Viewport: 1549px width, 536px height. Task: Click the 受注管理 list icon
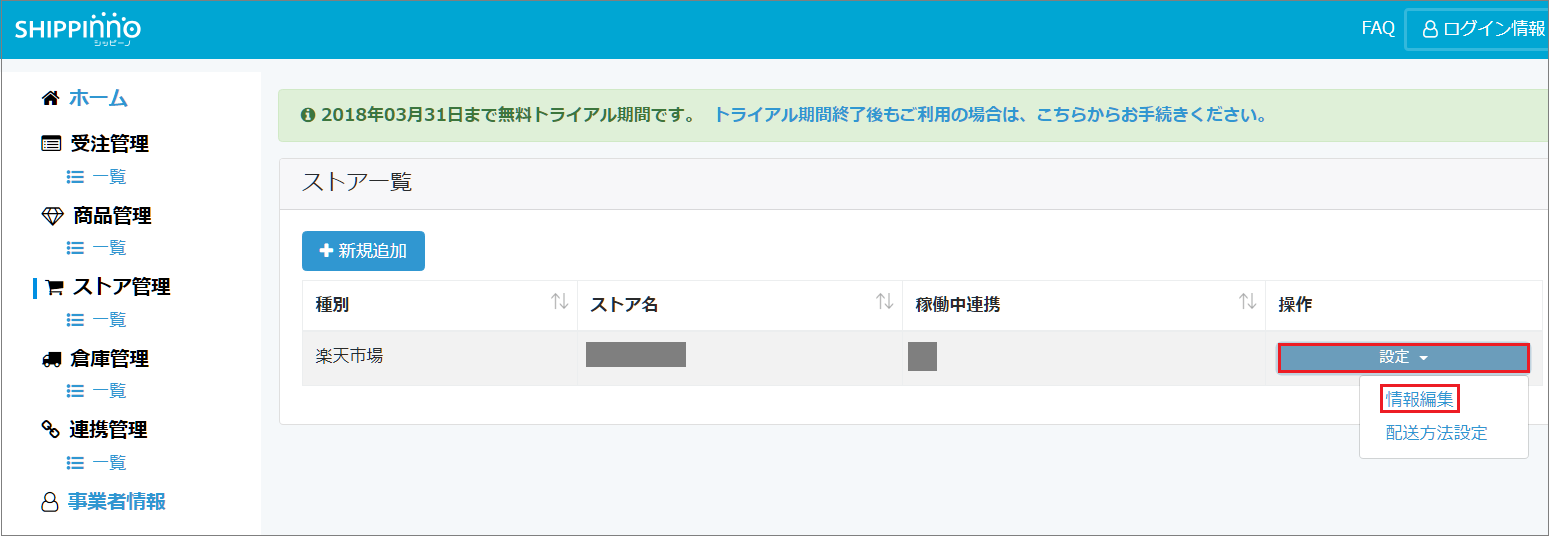pyautogui.click(x=51, y=144)
